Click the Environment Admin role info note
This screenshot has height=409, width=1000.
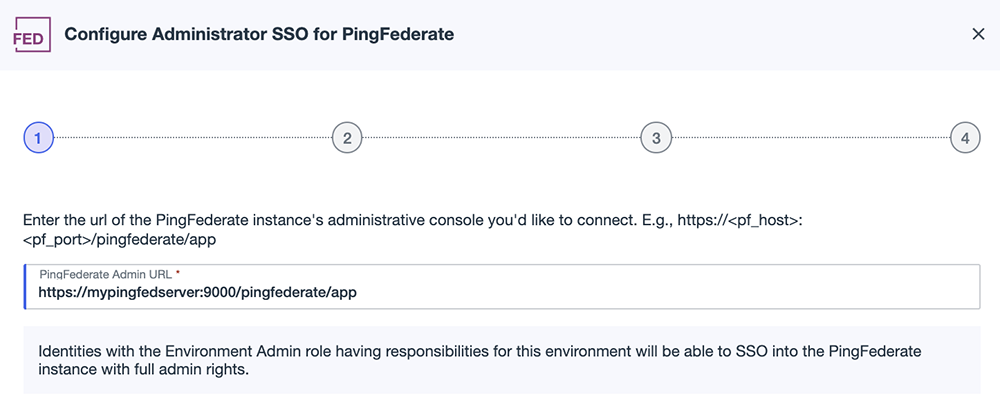[x=502, y=360]
